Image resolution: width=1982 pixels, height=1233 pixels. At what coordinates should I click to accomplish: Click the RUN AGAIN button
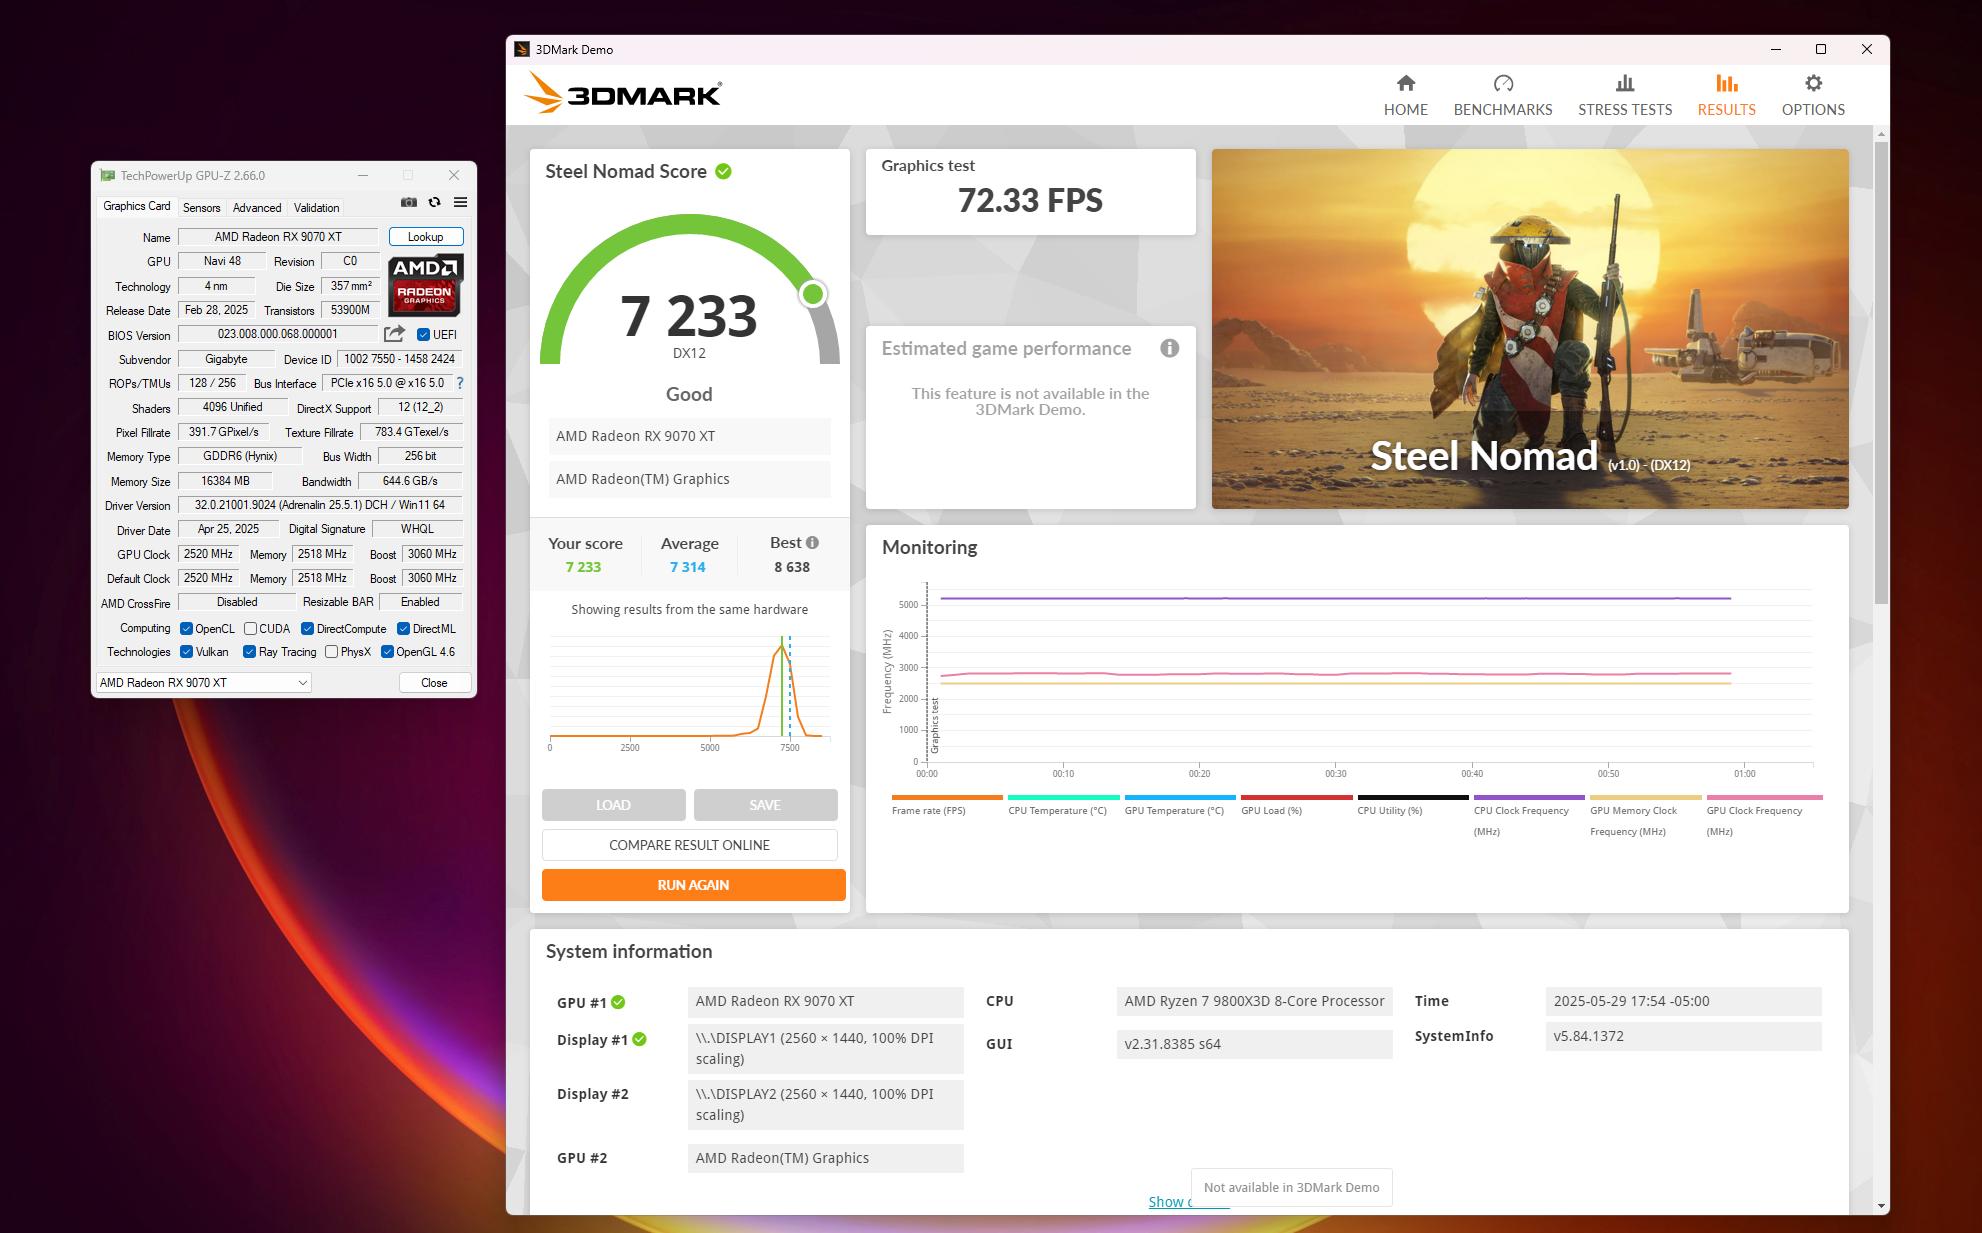click(x=693, y=885)
